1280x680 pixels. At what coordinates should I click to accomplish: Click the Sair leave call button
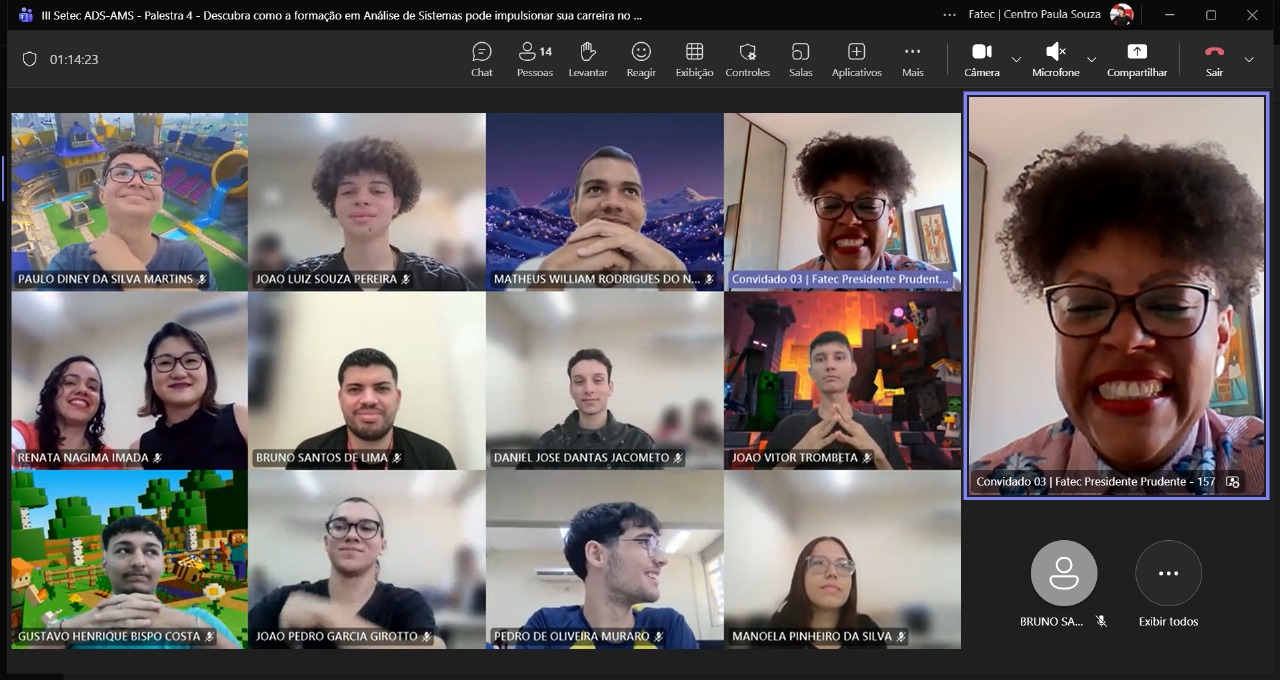(1214, 59)
